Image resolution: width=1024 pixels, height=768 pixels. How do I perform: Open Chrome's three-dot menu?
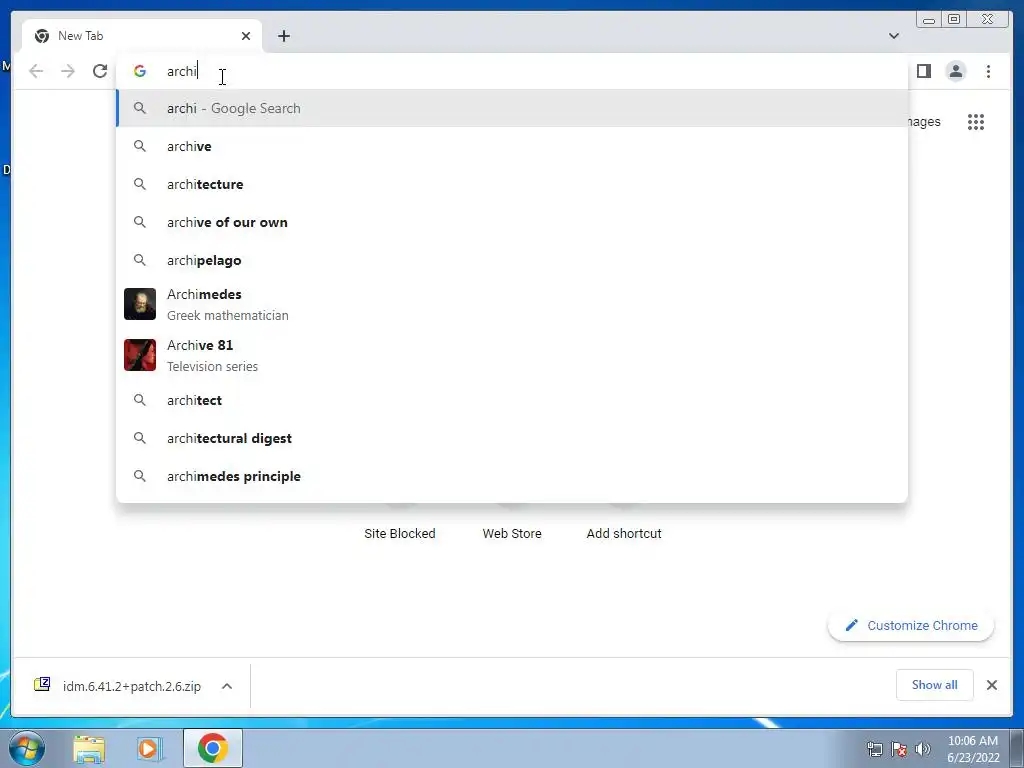(x=988, y=71)
